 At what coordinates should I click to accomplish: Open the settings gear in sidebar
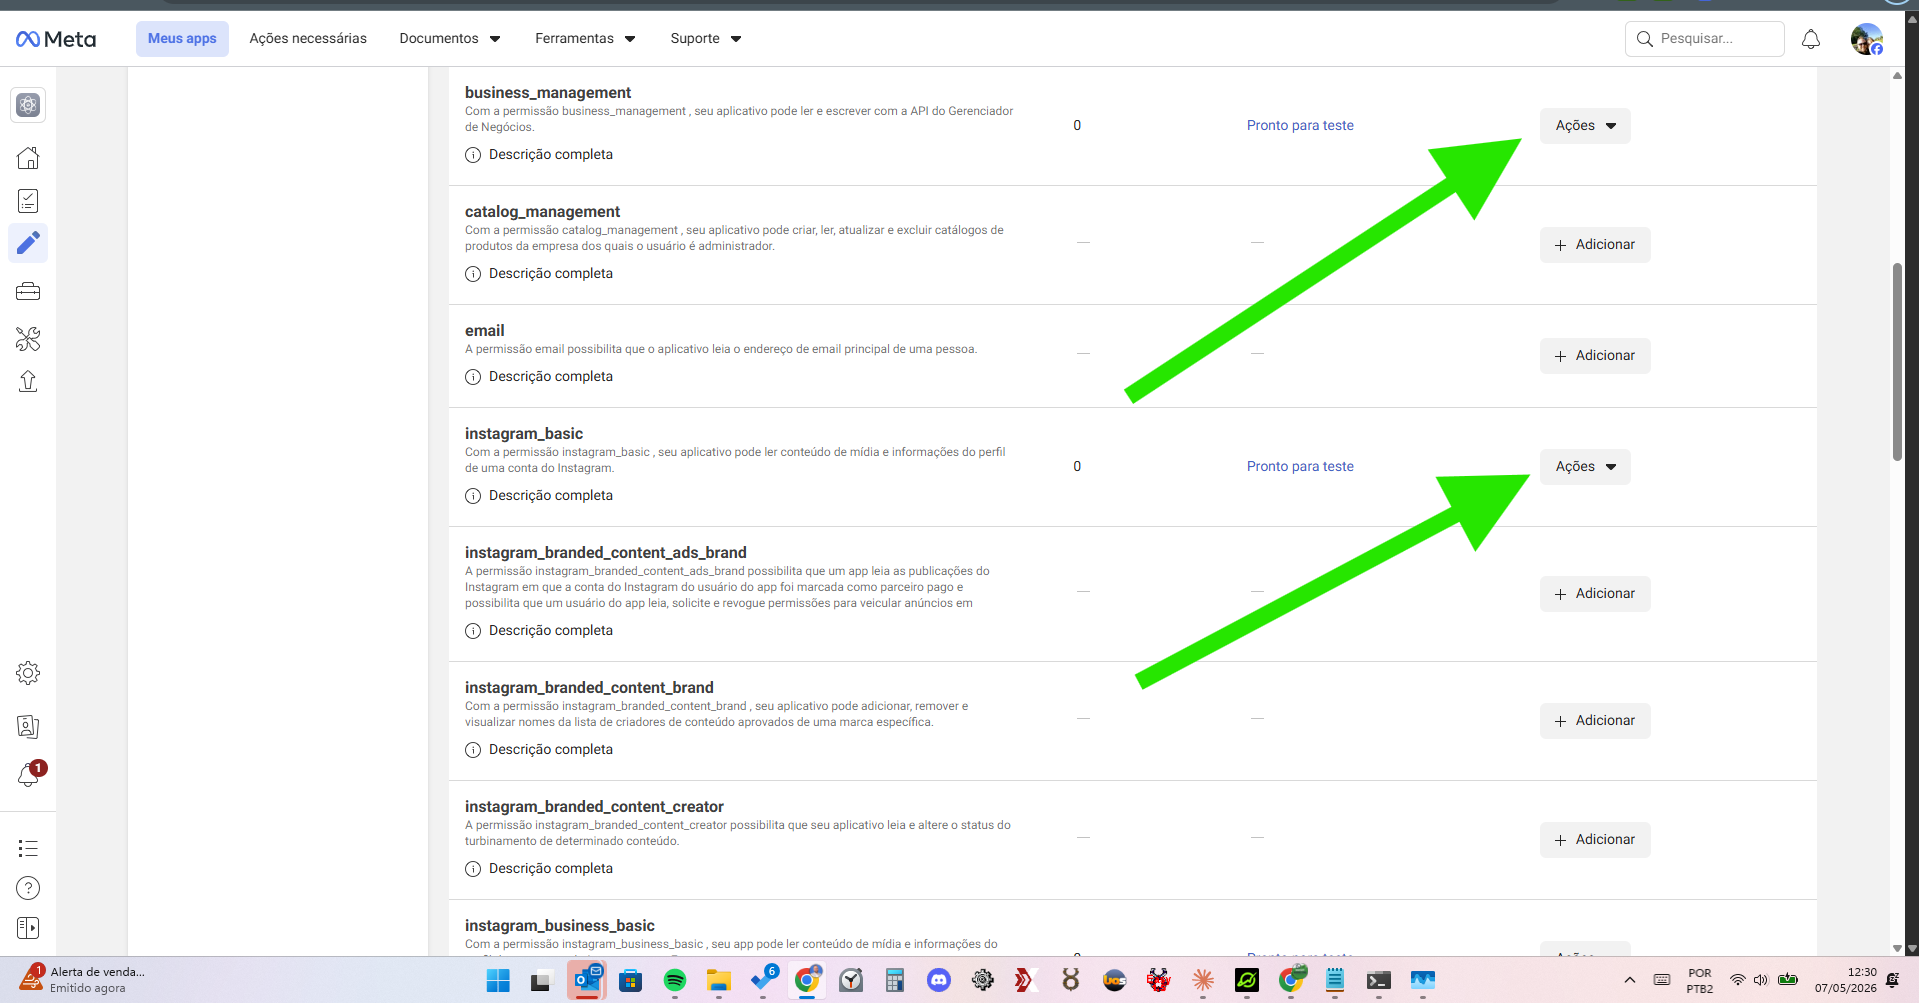[x=28, y=673]
